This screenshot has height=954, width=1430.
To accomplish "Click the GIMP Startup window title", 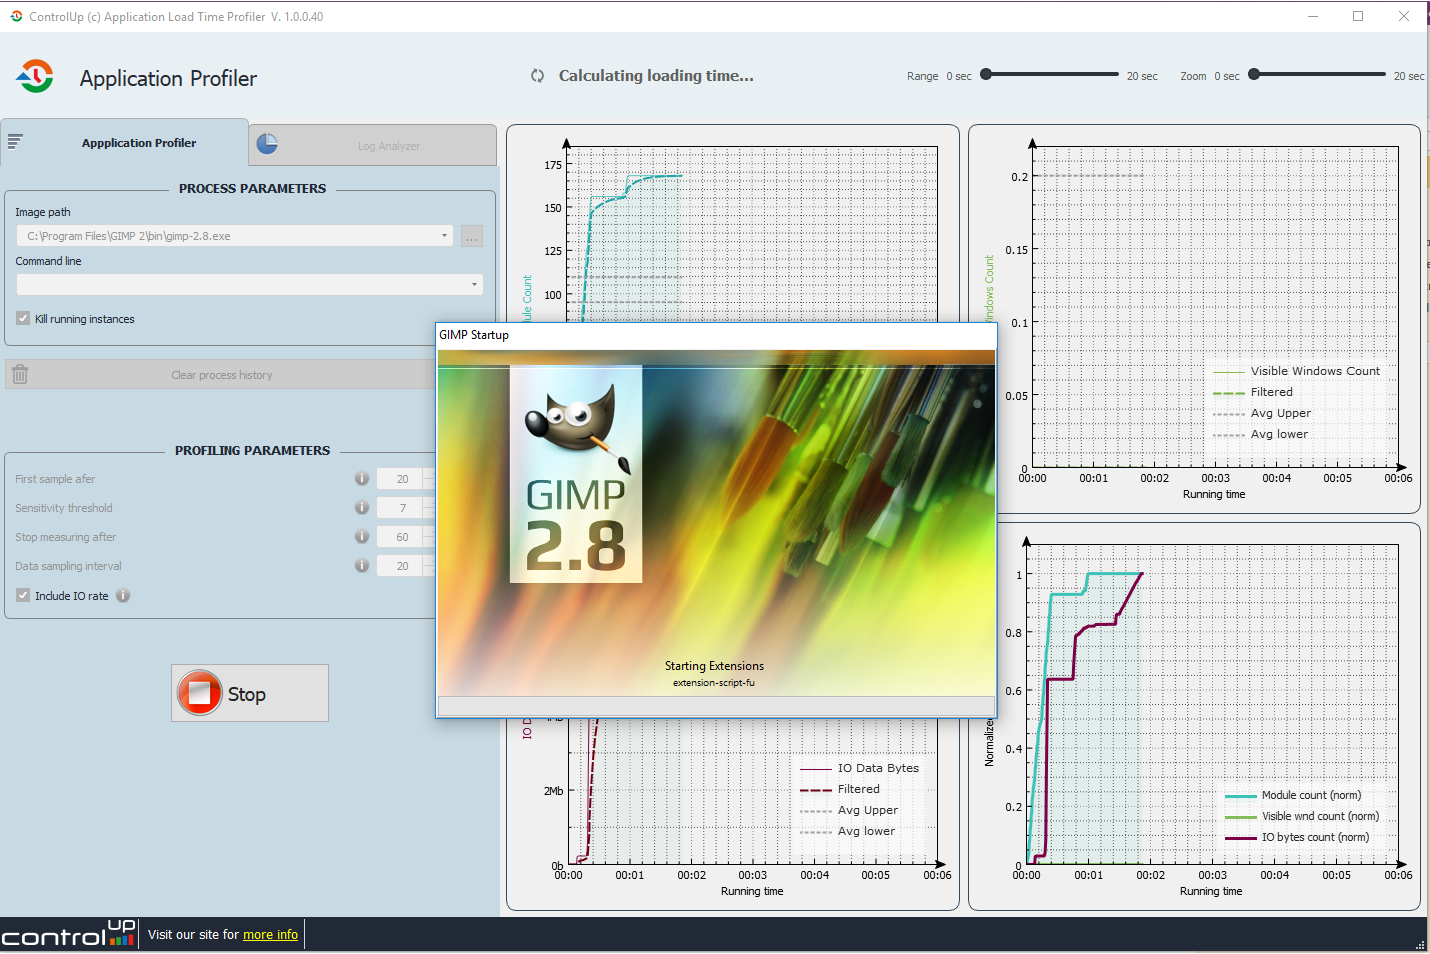I will [474, 335].
